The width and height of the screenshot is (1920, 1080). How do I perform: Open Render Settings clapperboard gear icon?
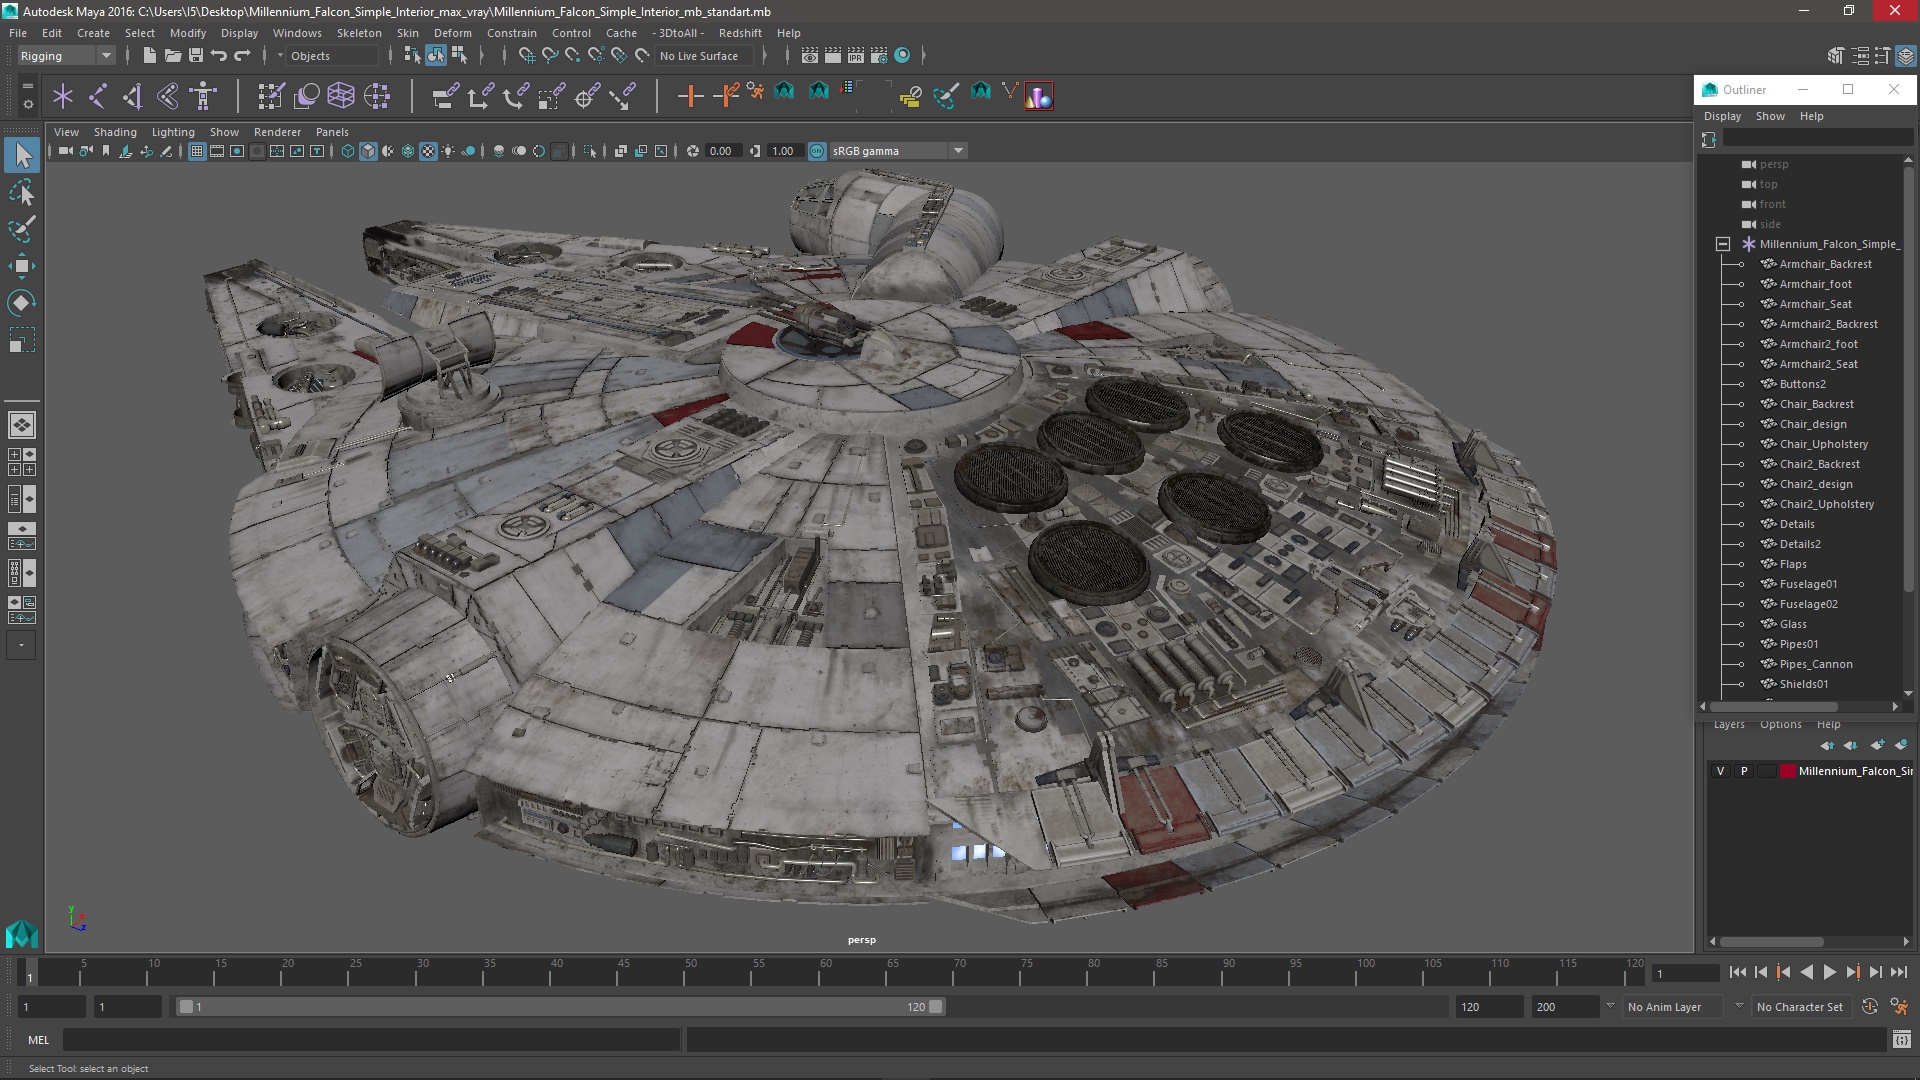coord(879,56)
